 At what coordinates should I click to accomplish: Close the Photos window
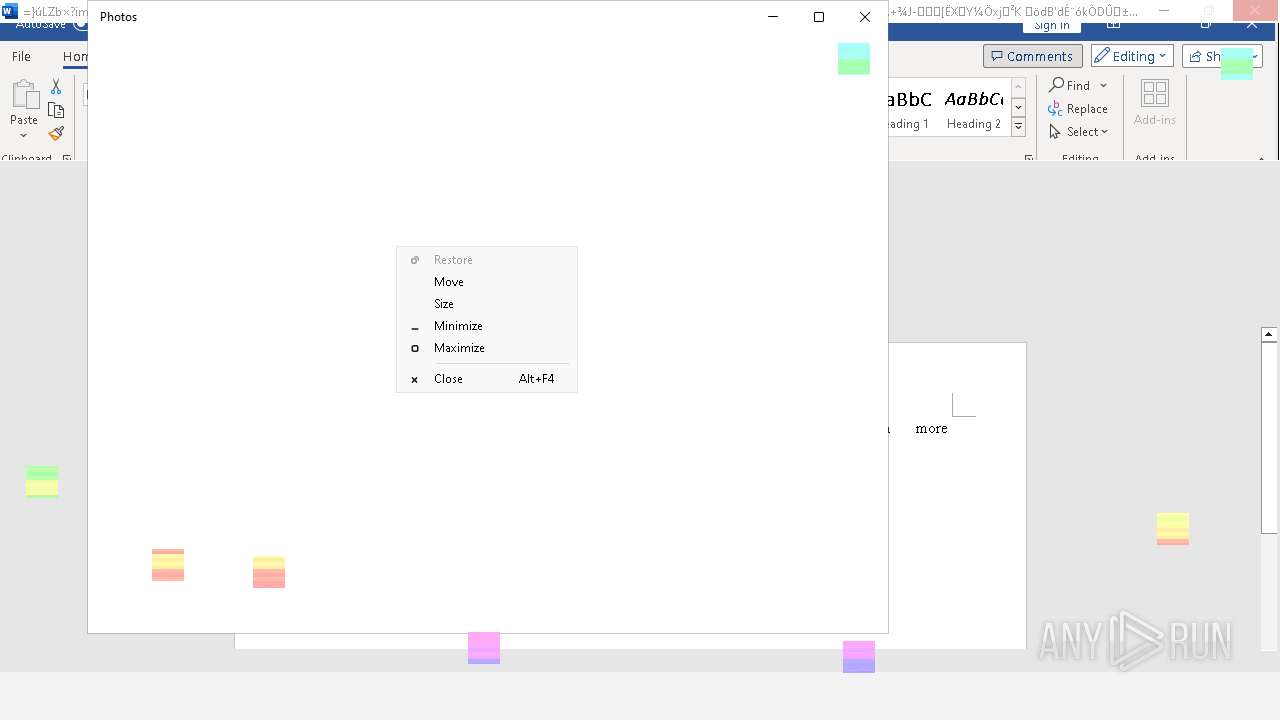coord(865,17)
